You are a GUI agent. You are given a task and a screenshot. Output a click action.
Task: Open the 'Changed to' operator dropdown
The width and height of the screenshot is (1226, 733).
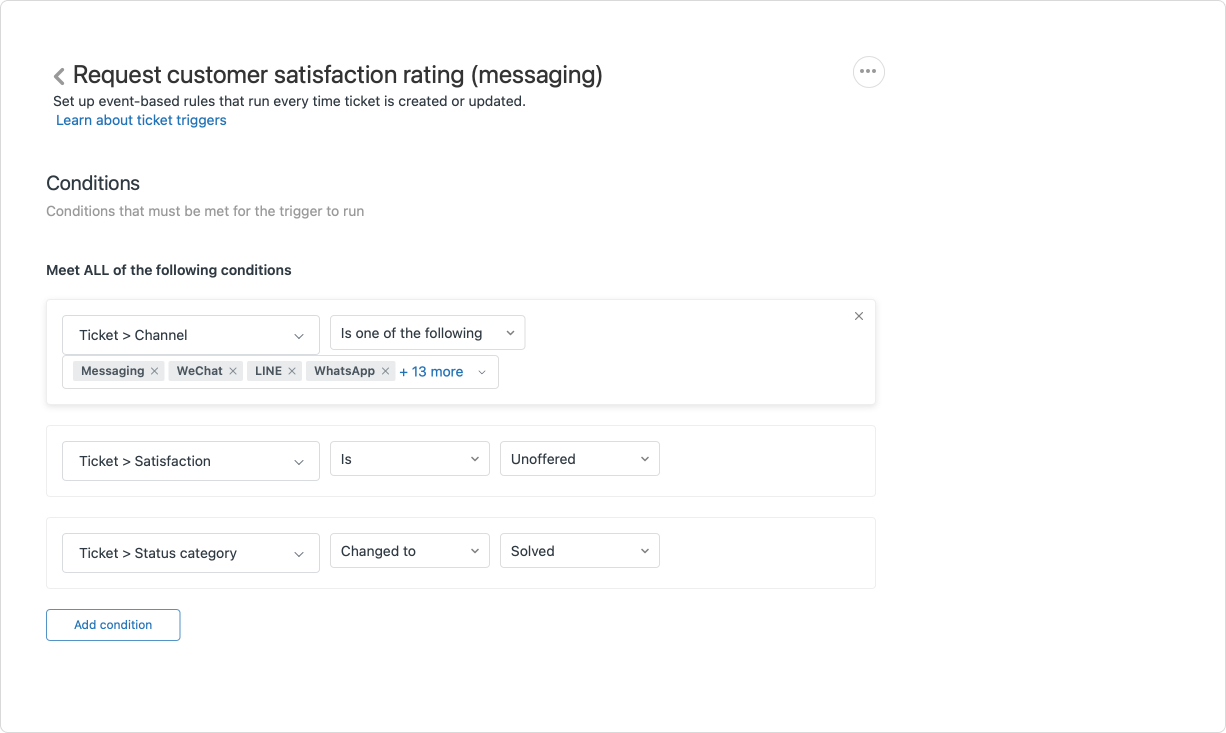[x=409, y=551]
